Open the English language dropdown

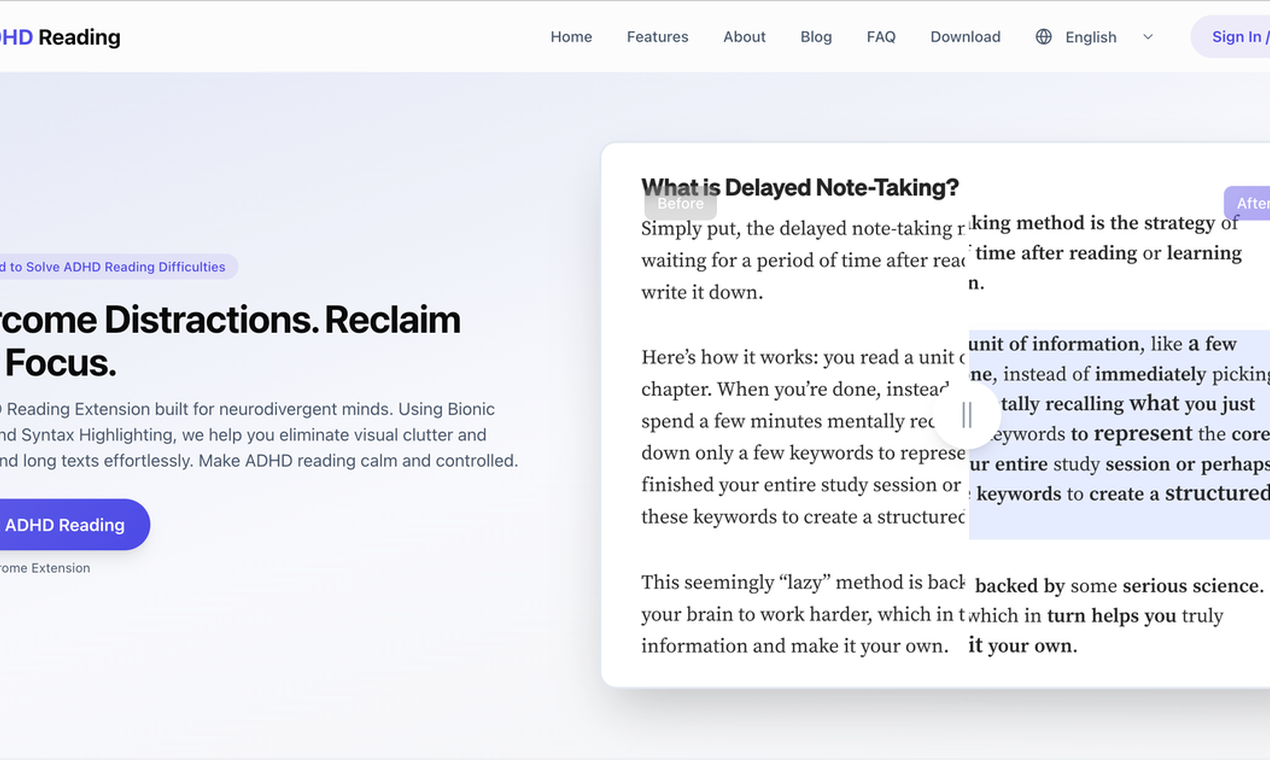coord(1094,37)
